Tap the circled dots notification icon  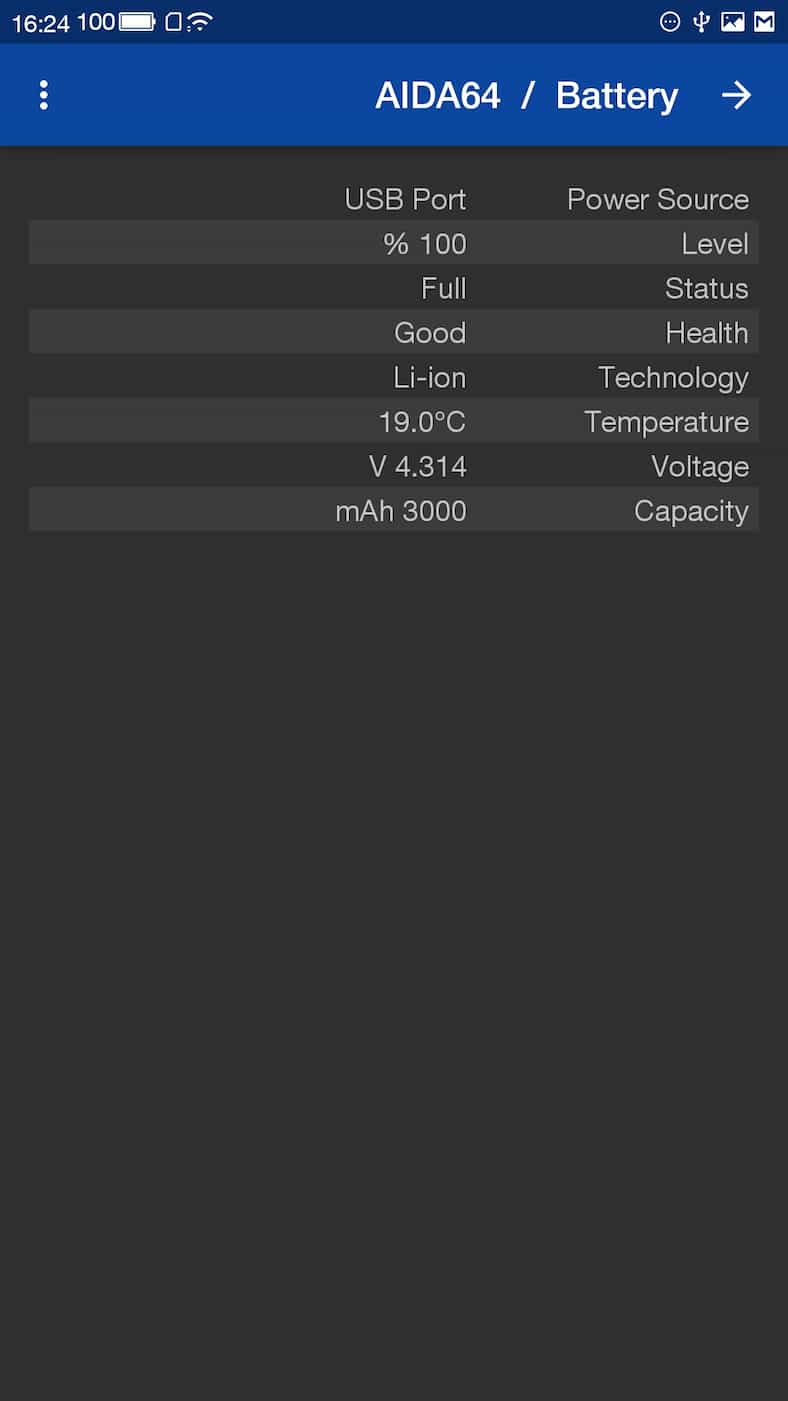coord(670,22)
